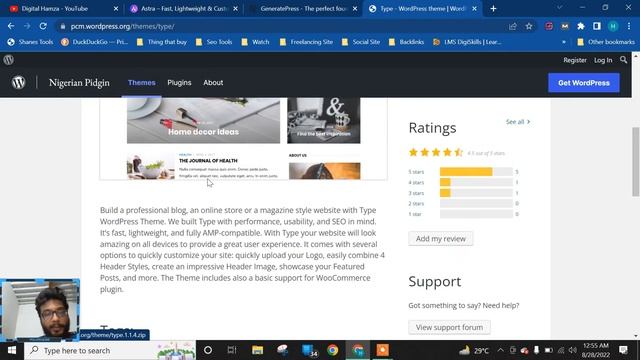Screen dimensions: 640x360
Task: Go back with the browser back arrow
Action: [11, 26]
